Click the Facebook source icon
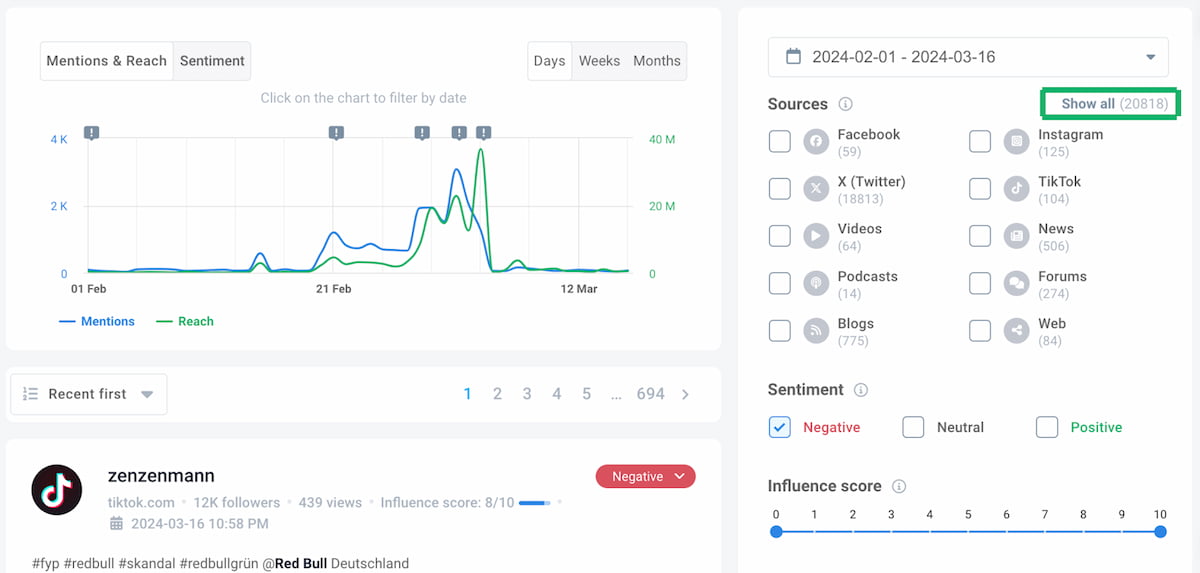 817,142
